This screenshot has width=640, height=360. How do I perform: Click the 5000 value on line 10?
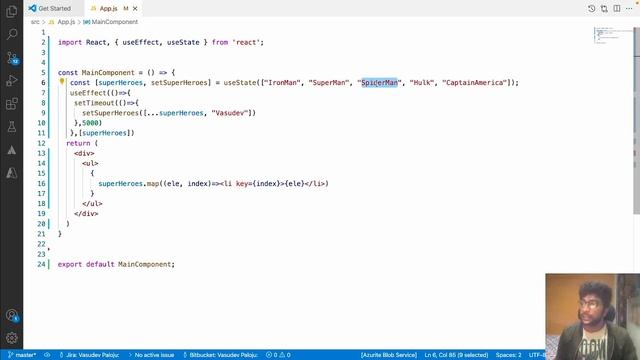coord(90,123)
